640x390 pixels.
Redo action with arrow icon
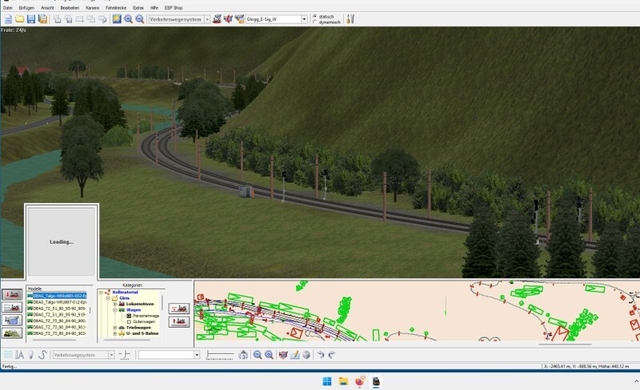pos(332,355)
